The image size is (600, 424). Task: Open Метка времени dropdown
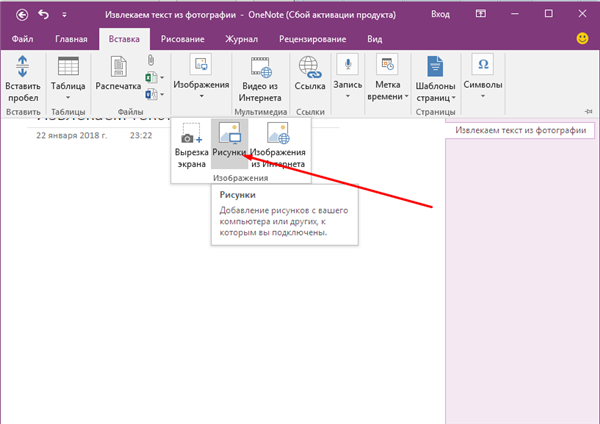click(x=388, y=78)
